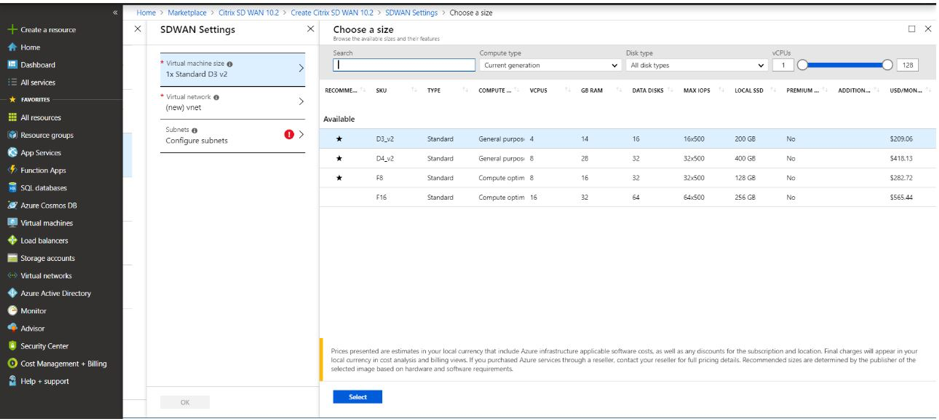
Task: Click the $282.72 price cell
Action: (x=901, y=178)
